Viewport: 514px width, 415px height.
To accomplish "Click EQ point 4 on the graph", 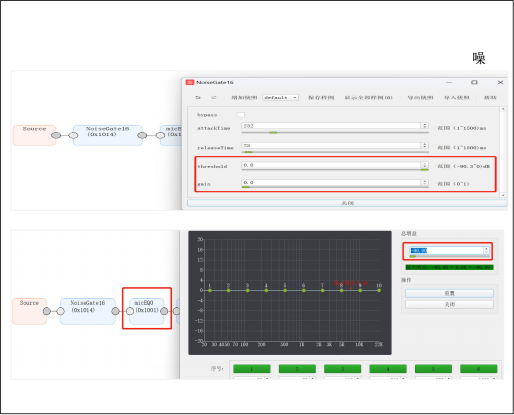I will tap(266, 291).
